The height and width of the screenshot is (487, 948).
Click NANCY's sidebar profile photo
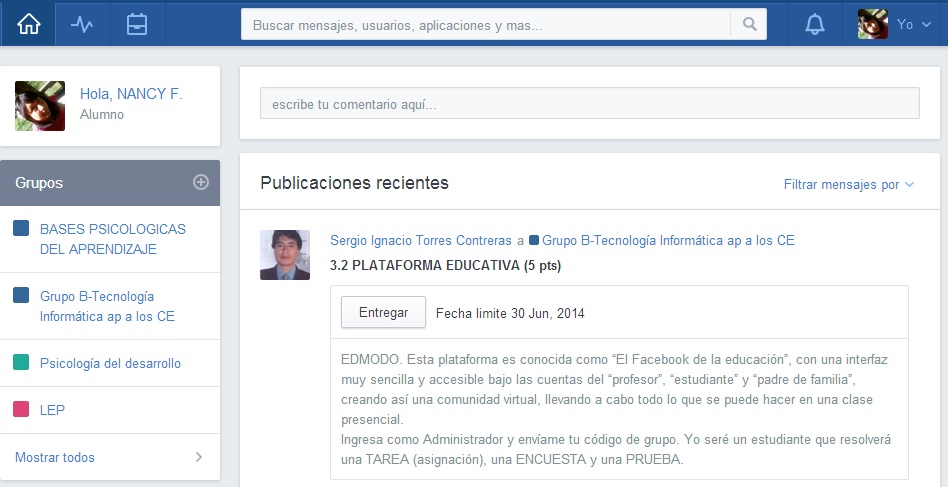point(40,106)
